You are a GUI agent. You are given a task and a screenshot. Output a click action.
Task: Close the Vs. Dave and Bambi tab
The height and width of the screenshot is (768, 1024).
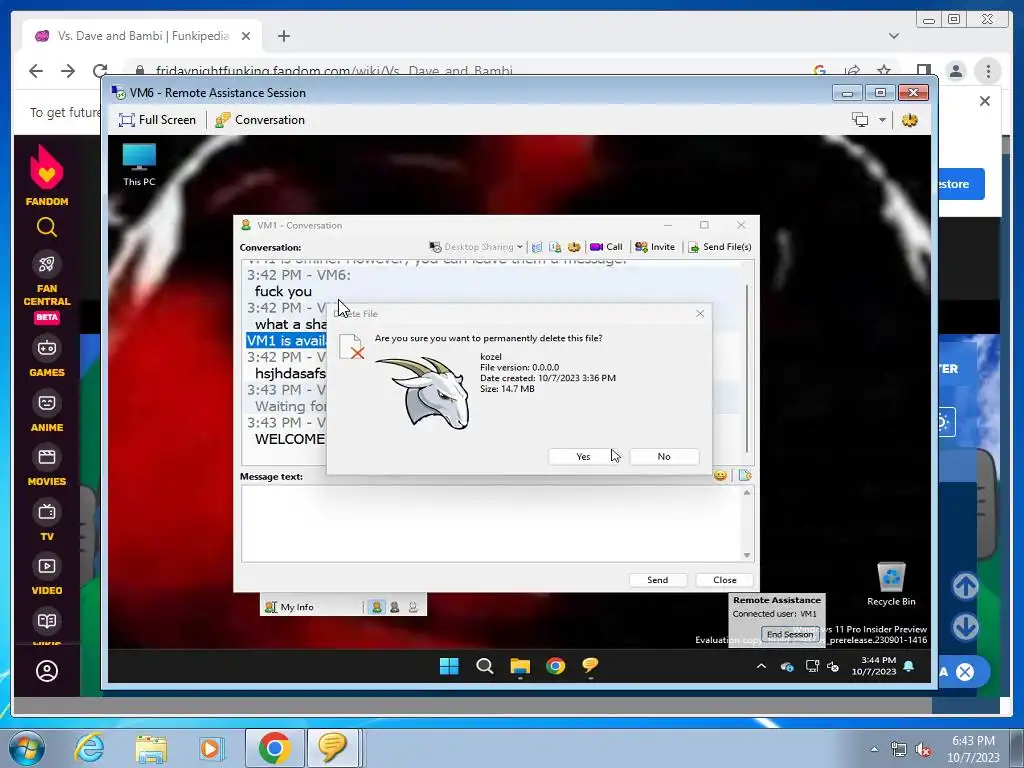[x=246, y=36]
